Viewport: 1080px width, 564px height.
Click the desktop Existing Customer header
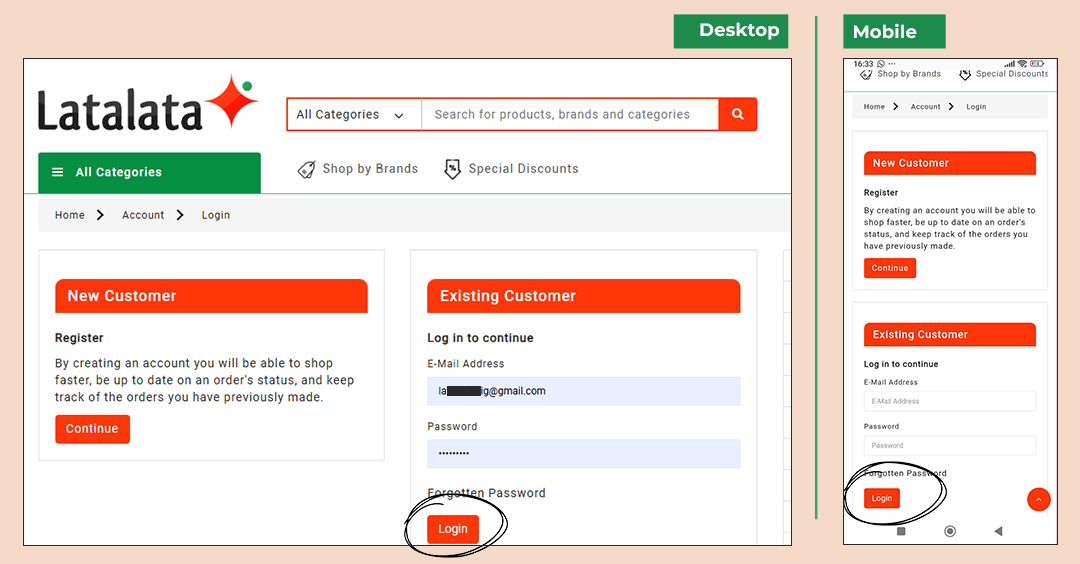(583, 296)
